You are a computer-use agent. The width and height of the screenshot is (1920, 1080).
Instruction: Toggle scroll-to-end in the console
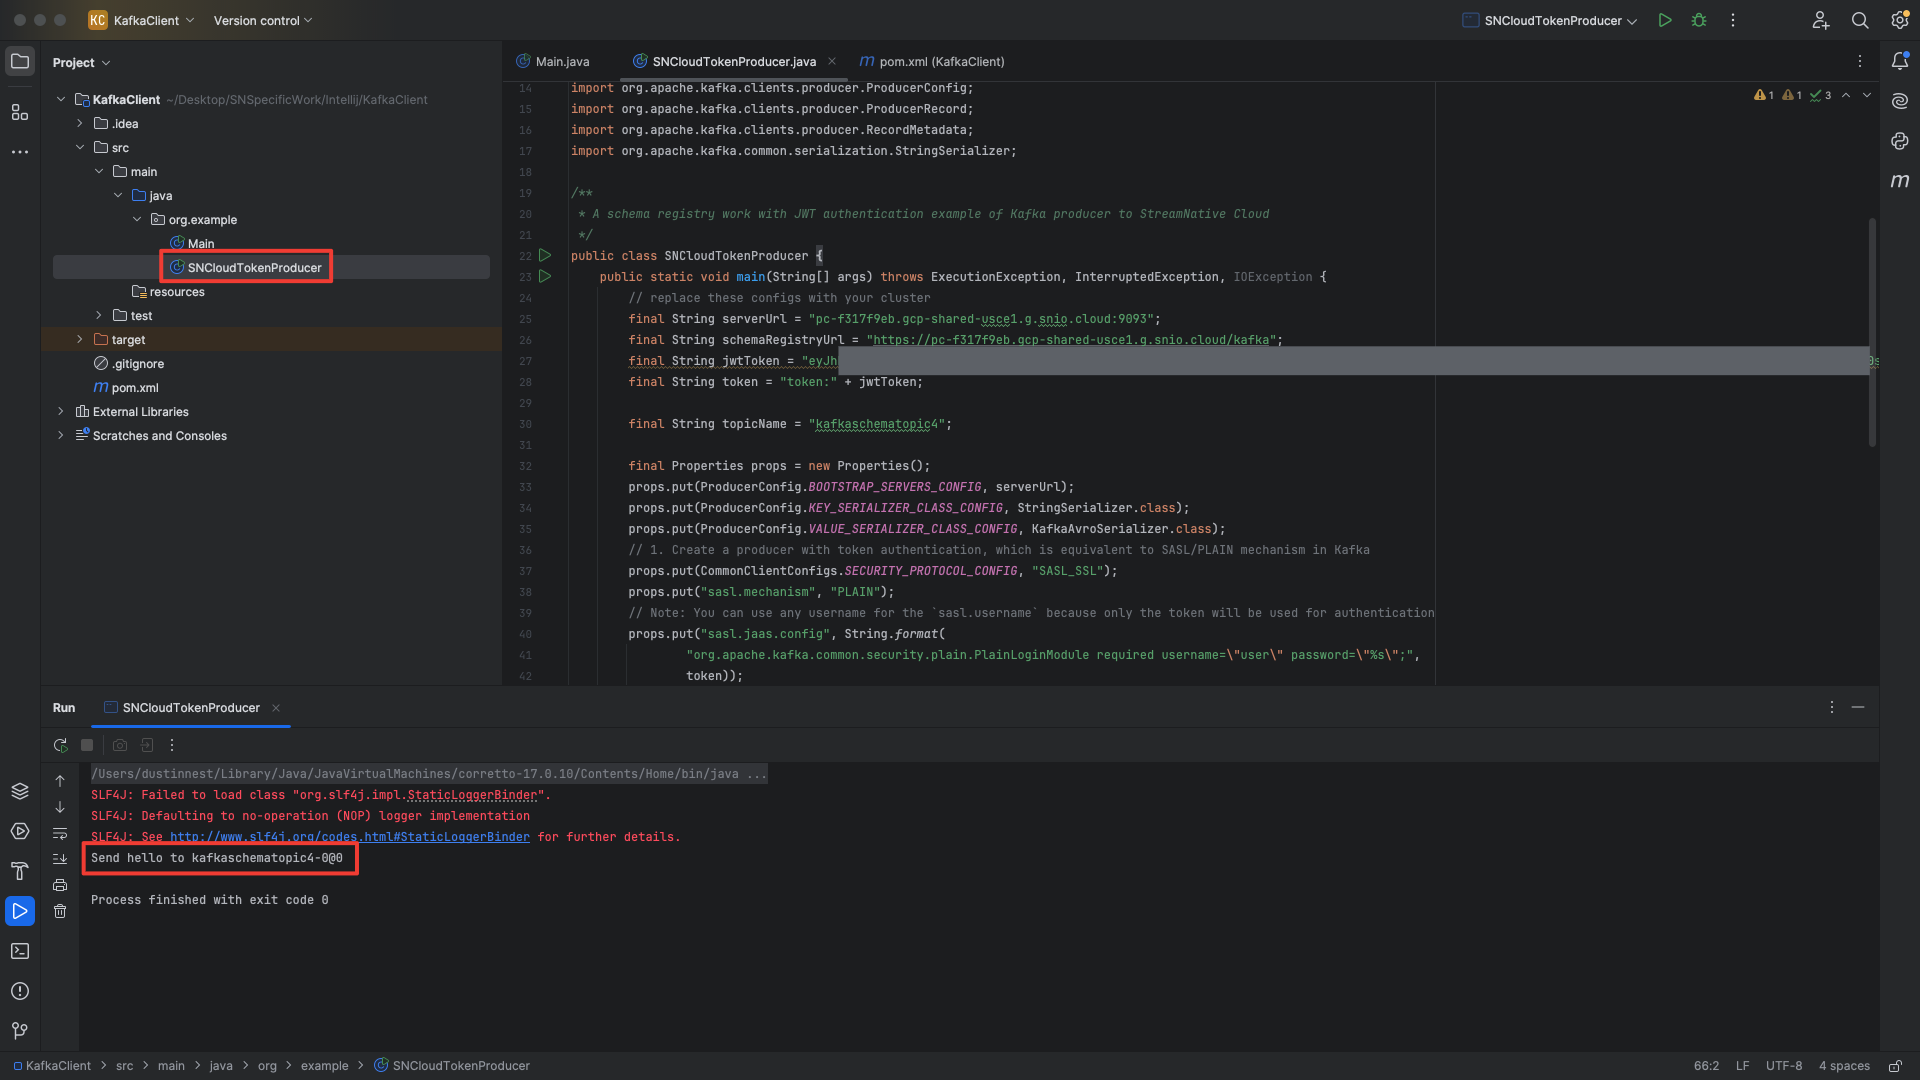click(x=60, y=858)
